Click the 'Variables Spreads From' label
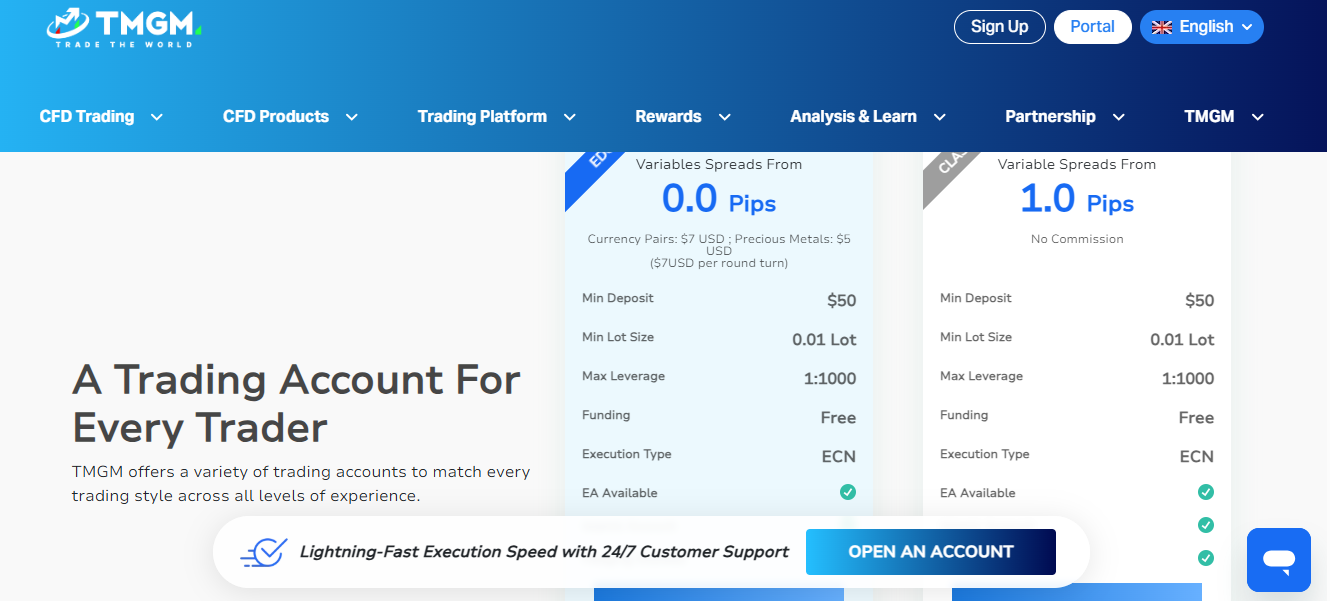Screen dimensions: 1330x601 tap(719, 164)
